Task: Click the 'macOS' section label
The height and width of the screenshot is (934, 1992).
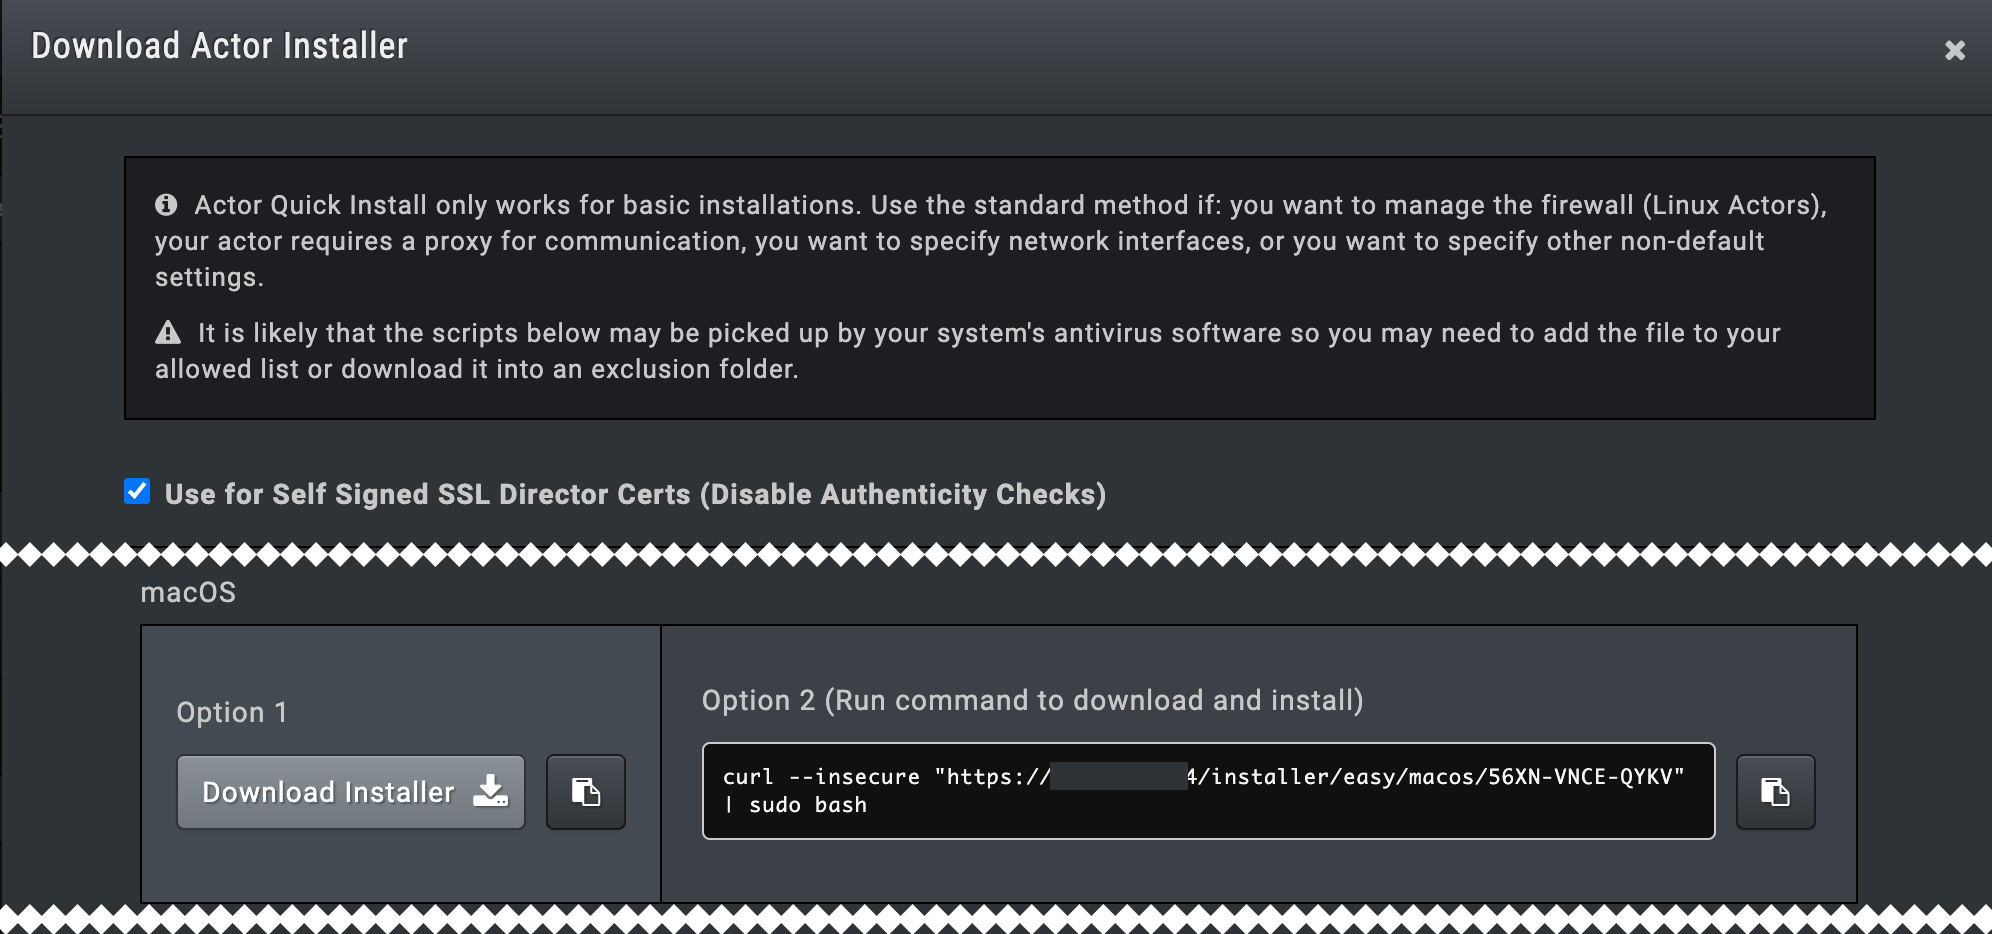Action: click(x=188, y=593)
